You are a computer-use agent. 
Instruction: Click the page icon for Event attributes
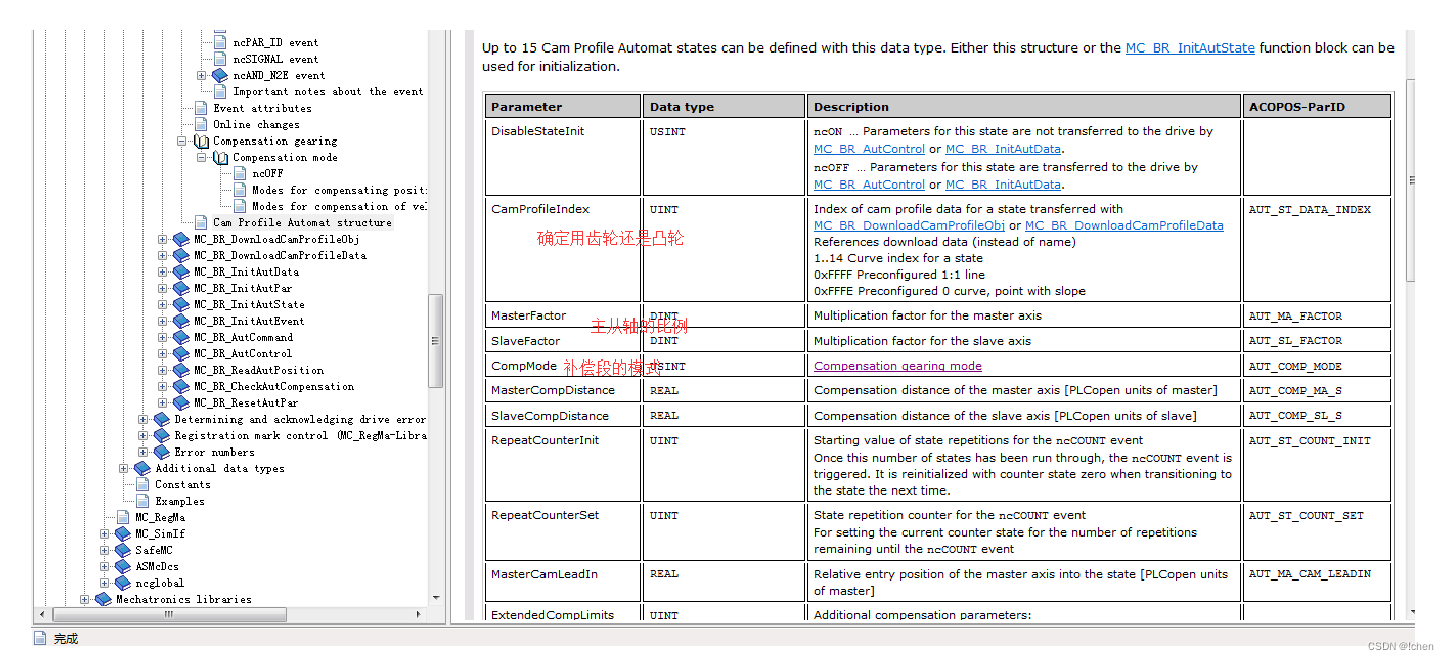click(200, 108)
